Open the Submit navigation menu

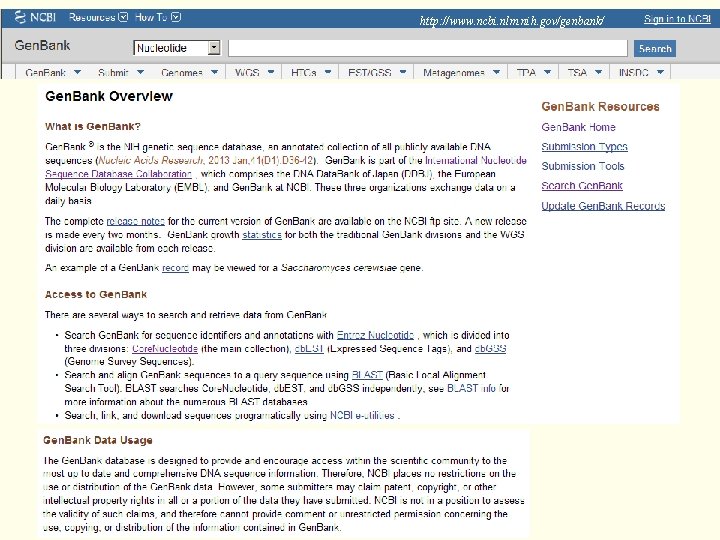121,73
